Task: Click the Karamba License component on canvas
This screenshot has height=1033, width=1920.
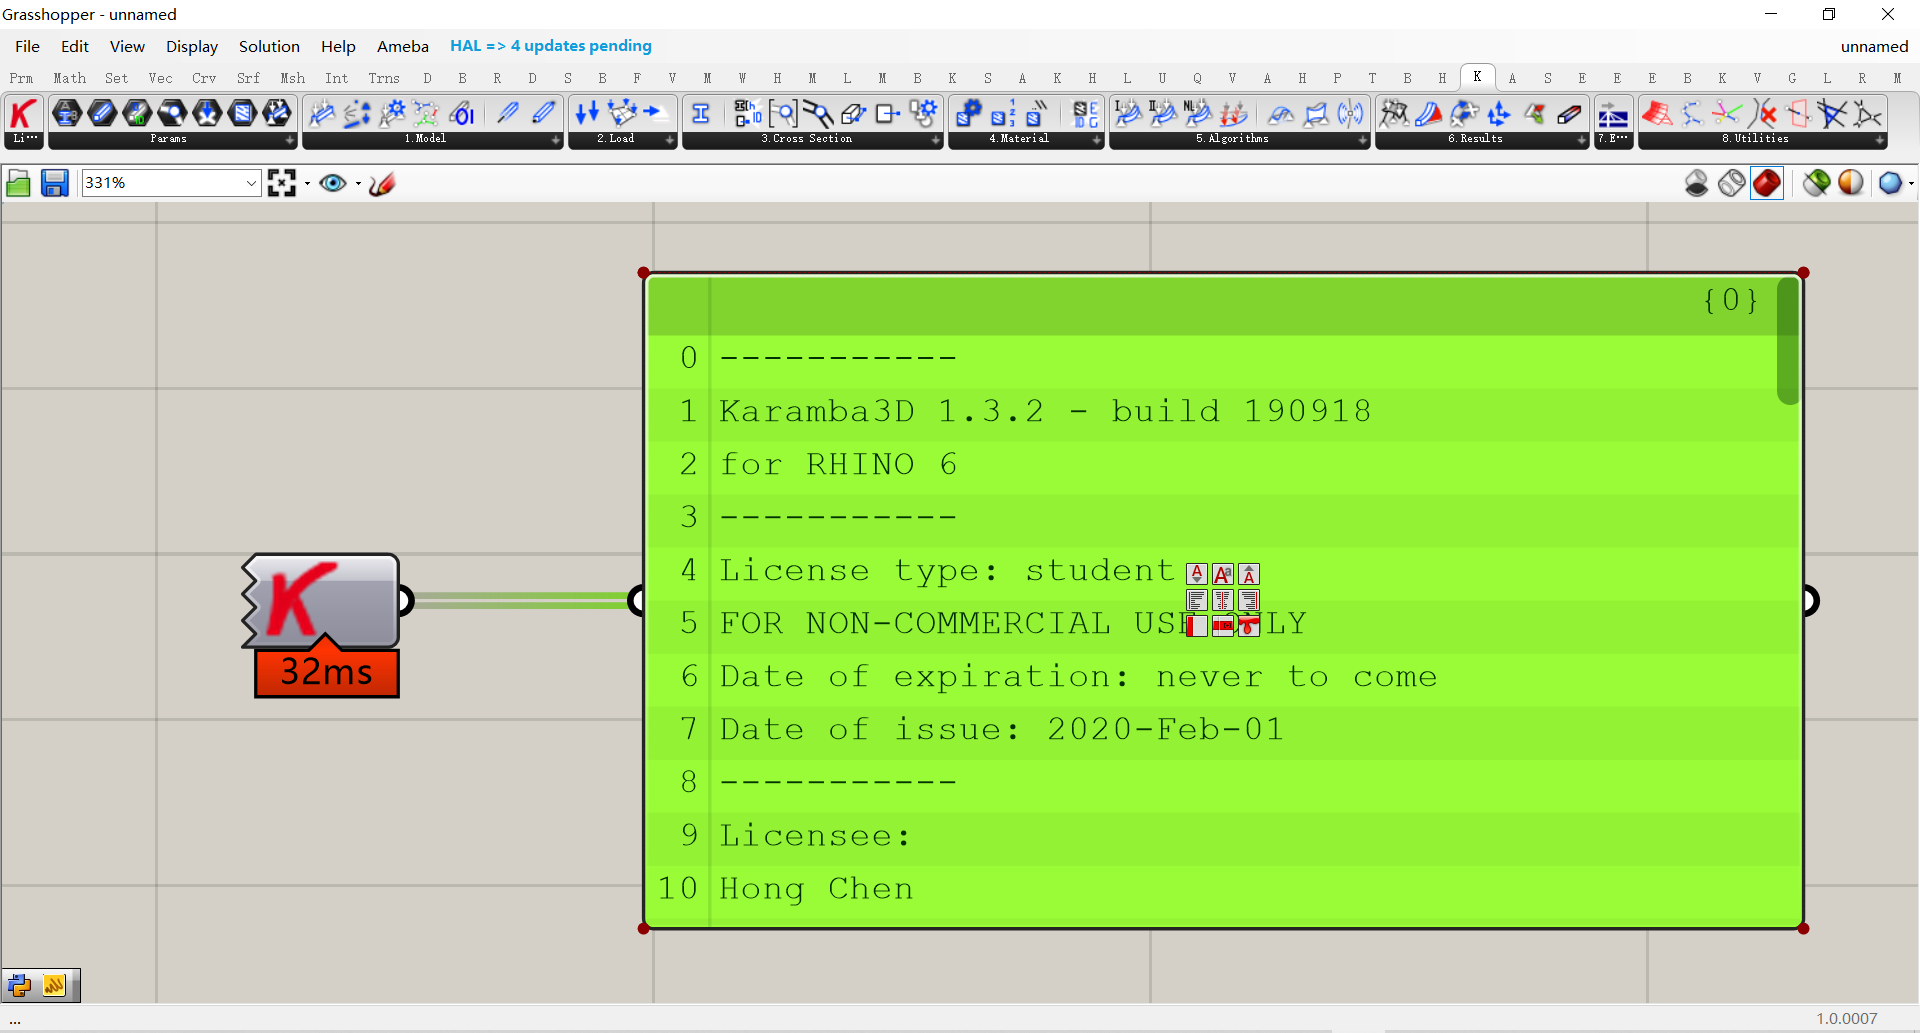Action: pos(322,601)
